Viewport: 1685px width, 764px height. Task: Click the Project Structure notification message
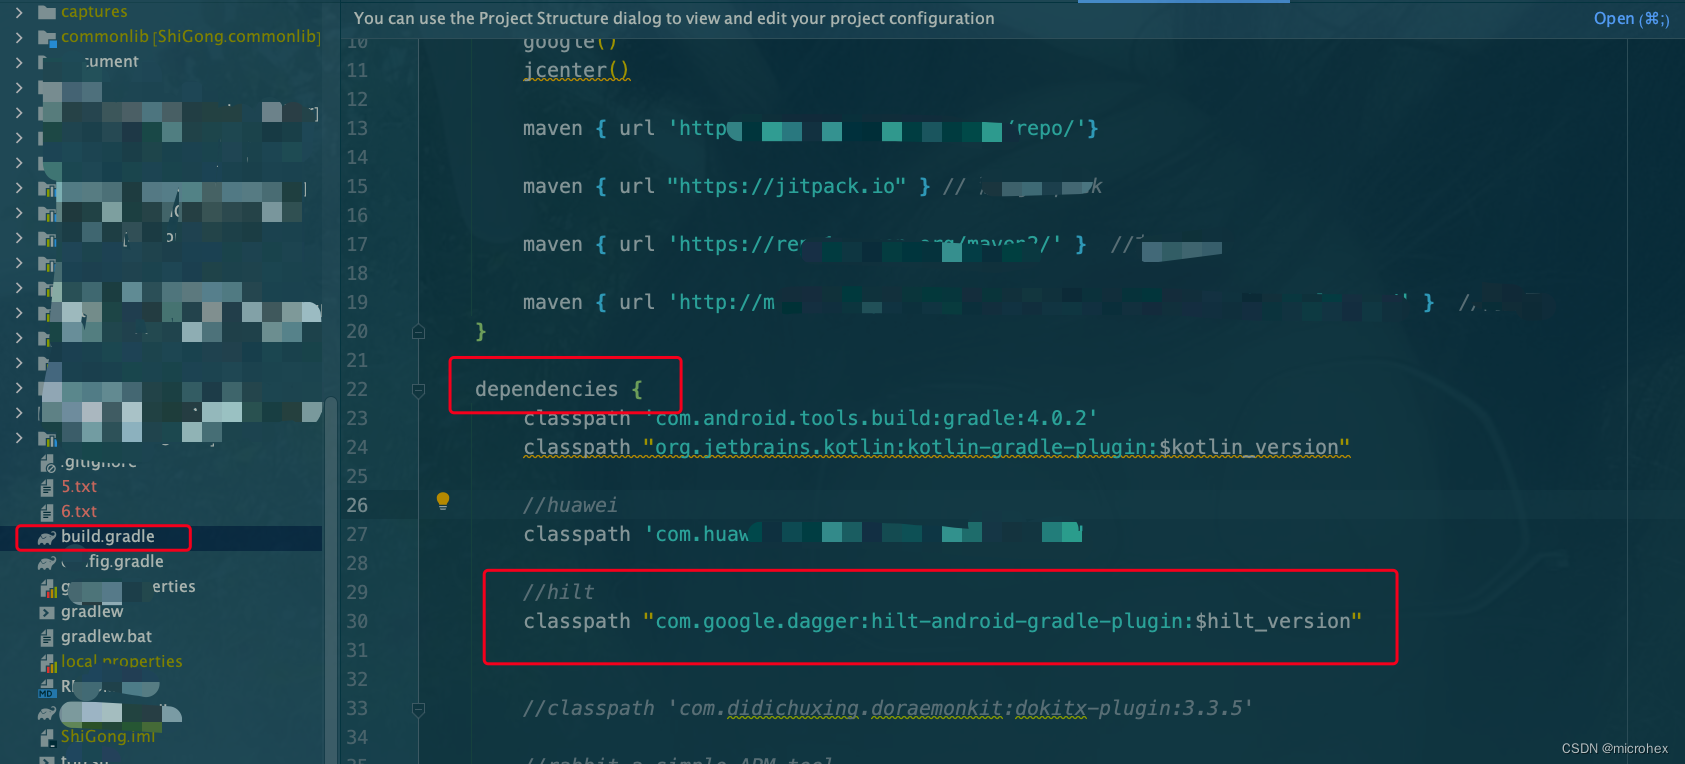674,18
